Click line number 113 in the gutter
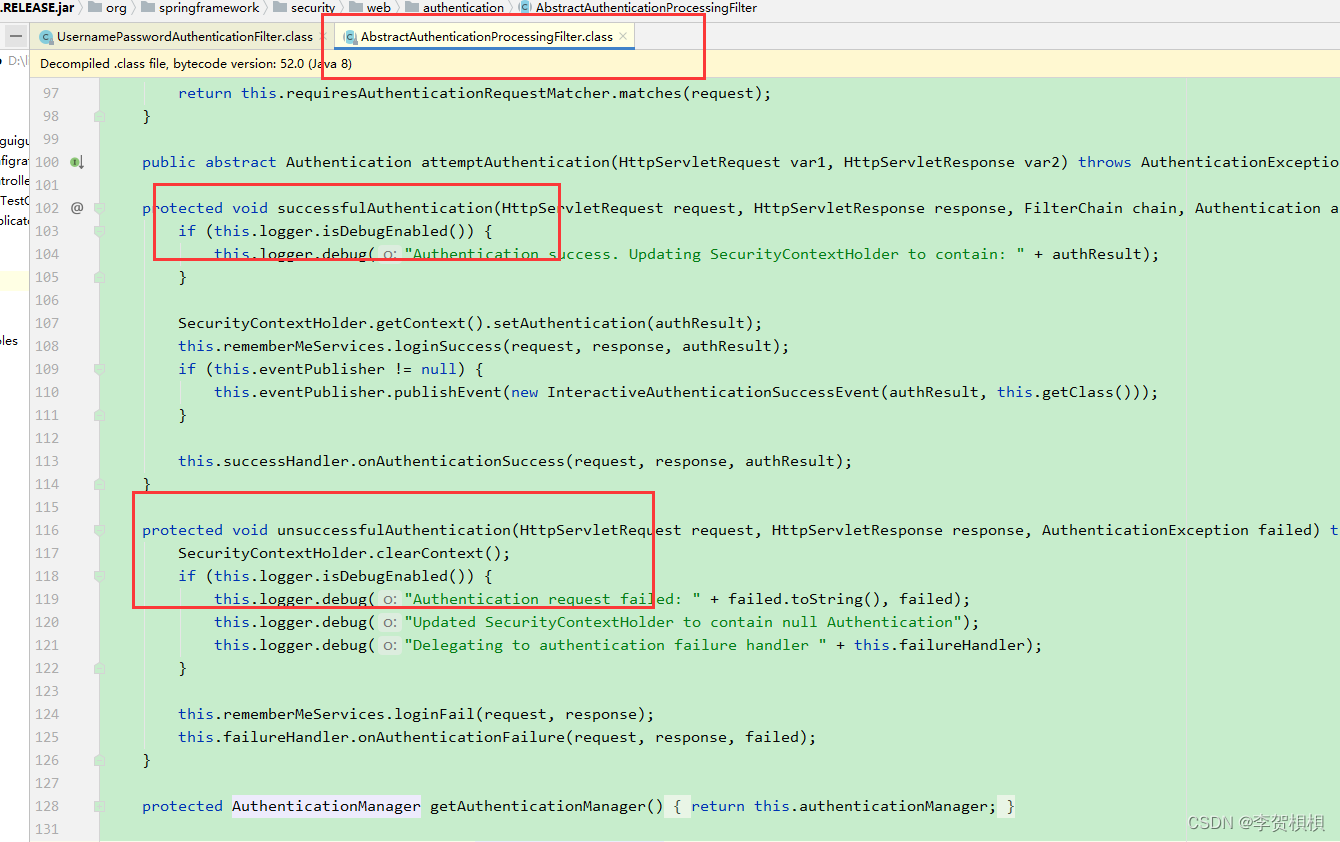 [47, 461]
